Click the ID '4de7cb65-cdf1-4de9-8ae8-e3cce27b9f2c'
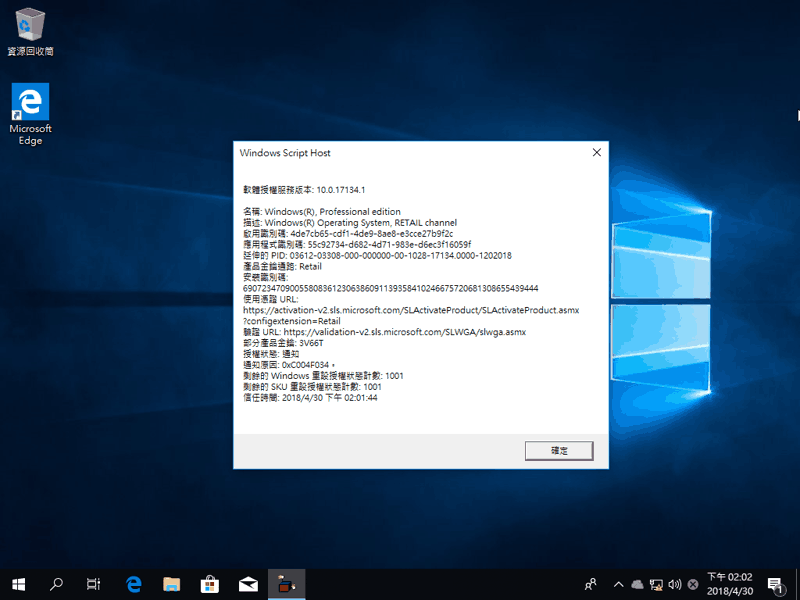This screenshot has height=600, width=800. (x=371, y=234)
